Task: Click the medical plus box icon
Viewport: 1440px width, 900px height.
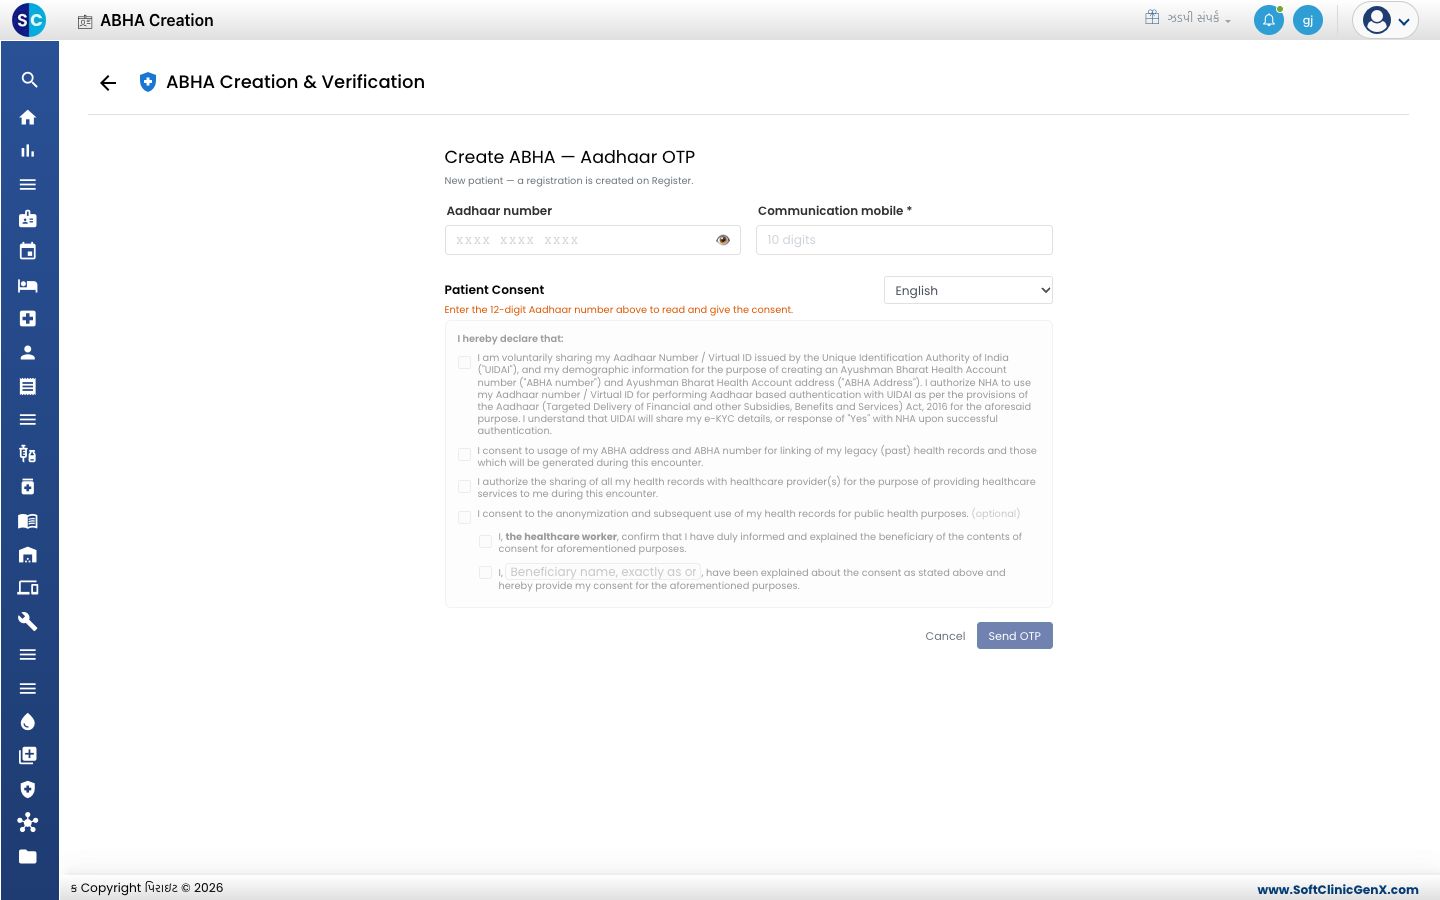Action: 28,318
